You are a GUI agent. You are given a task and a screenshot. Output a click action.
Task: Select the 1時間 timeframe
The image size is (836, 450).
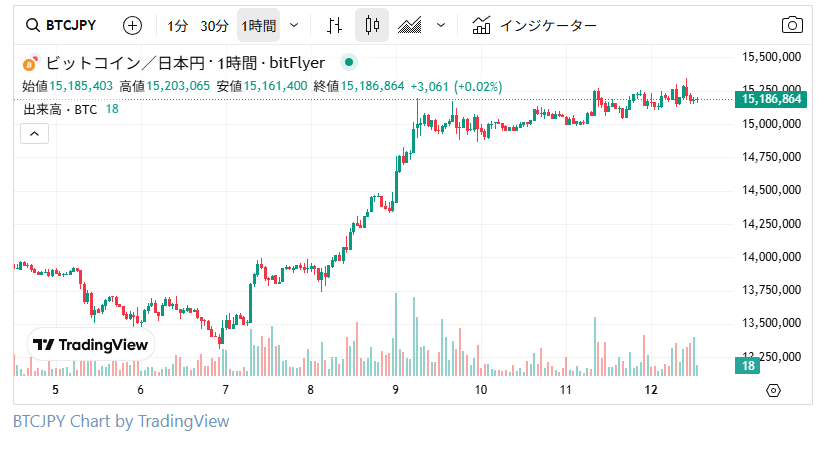pos(258,25)
